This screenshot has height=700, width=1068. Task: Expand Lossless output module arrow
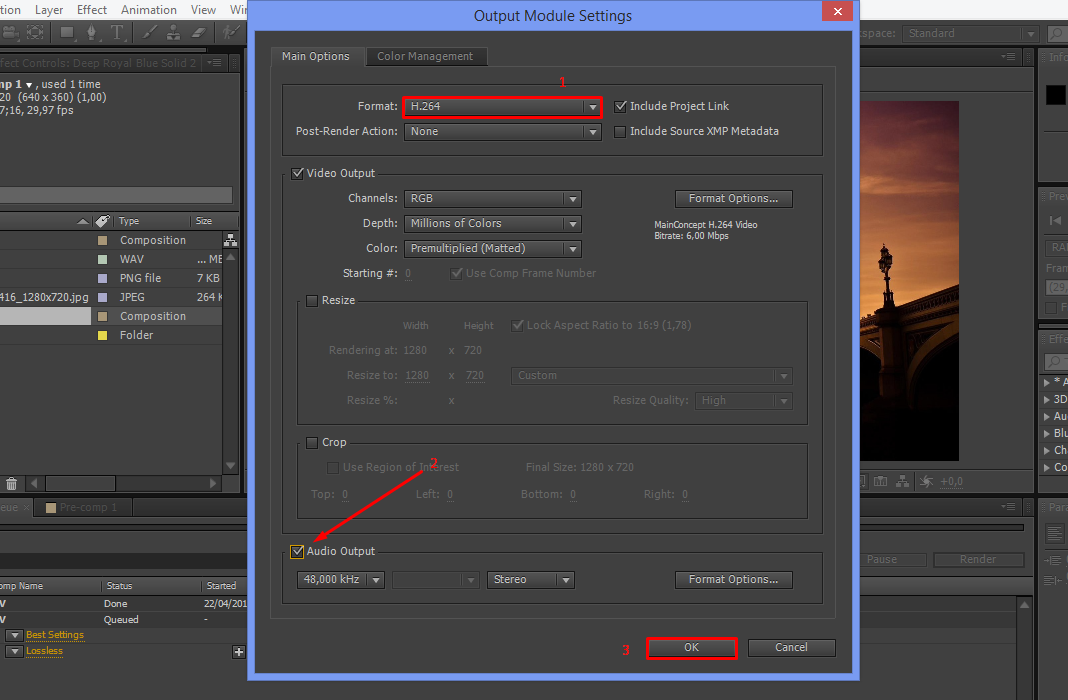[x=14, y=652]
